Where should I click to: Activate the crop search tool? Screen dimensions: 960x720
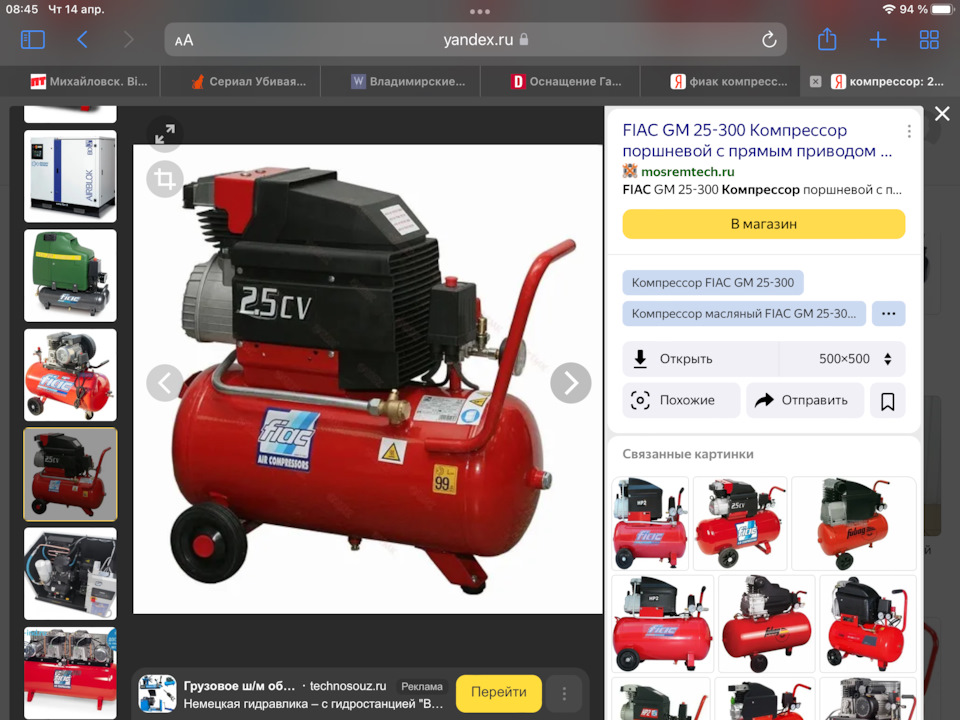pyautogui.click(x=165, y=179)
